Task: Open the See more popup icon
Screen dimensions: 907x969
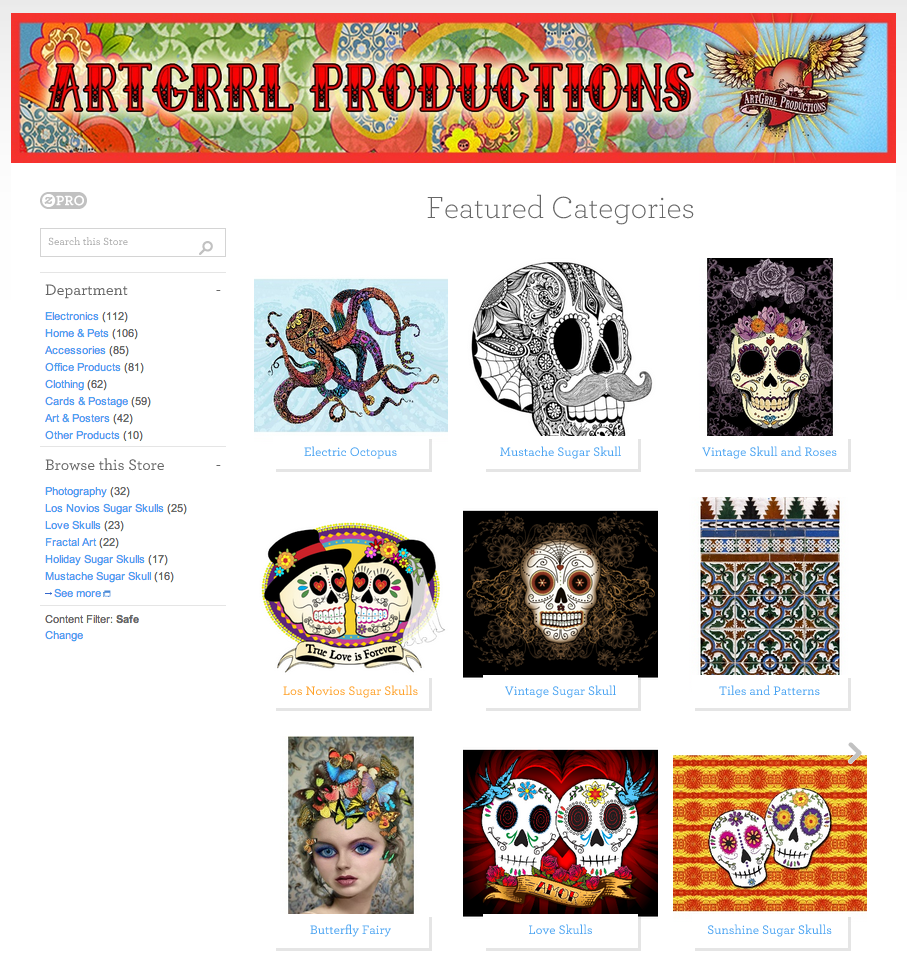Action: 107,594
